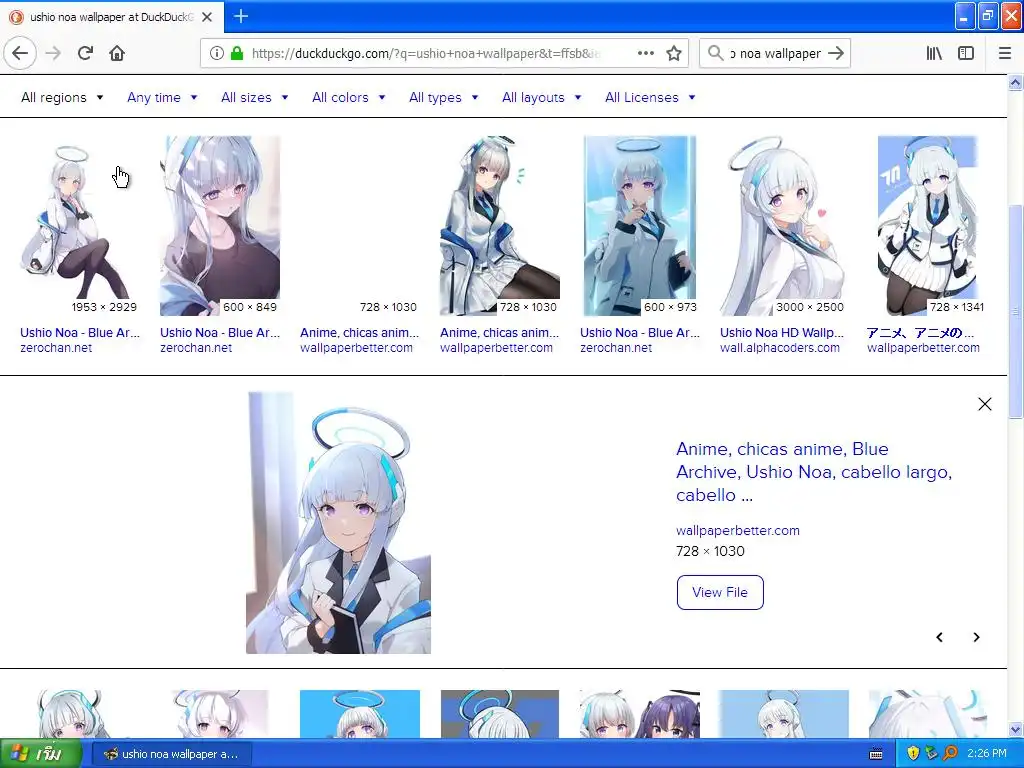This screenshot has height=768, width=1024.
Task: Open the Any time filter
Action: [162, 97]
